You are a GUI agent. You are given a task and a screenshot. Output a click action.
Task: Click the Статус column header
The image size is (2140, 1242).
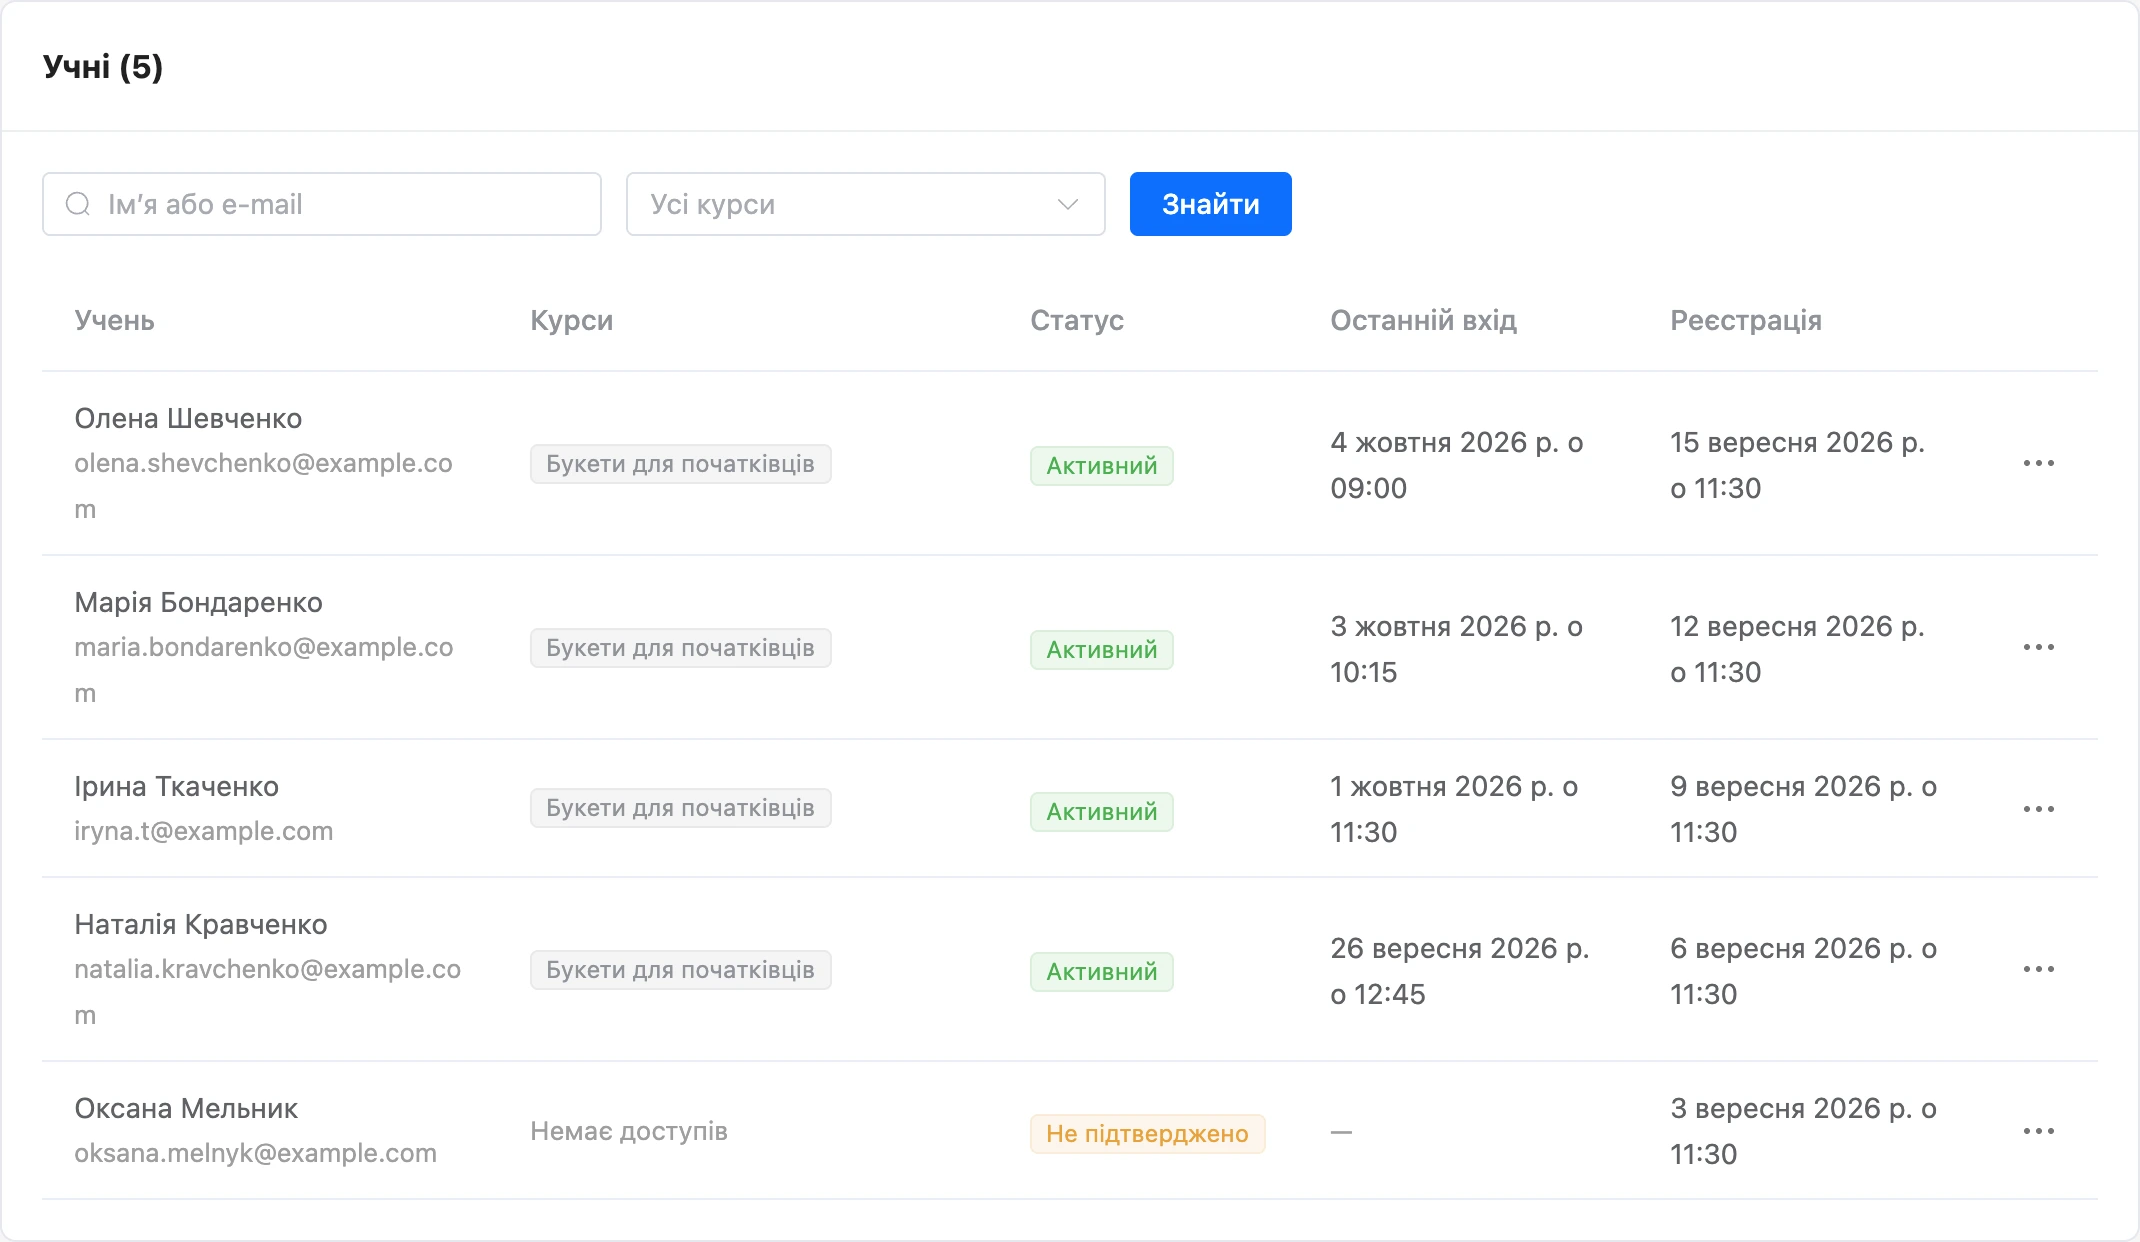click(1077, 320)
